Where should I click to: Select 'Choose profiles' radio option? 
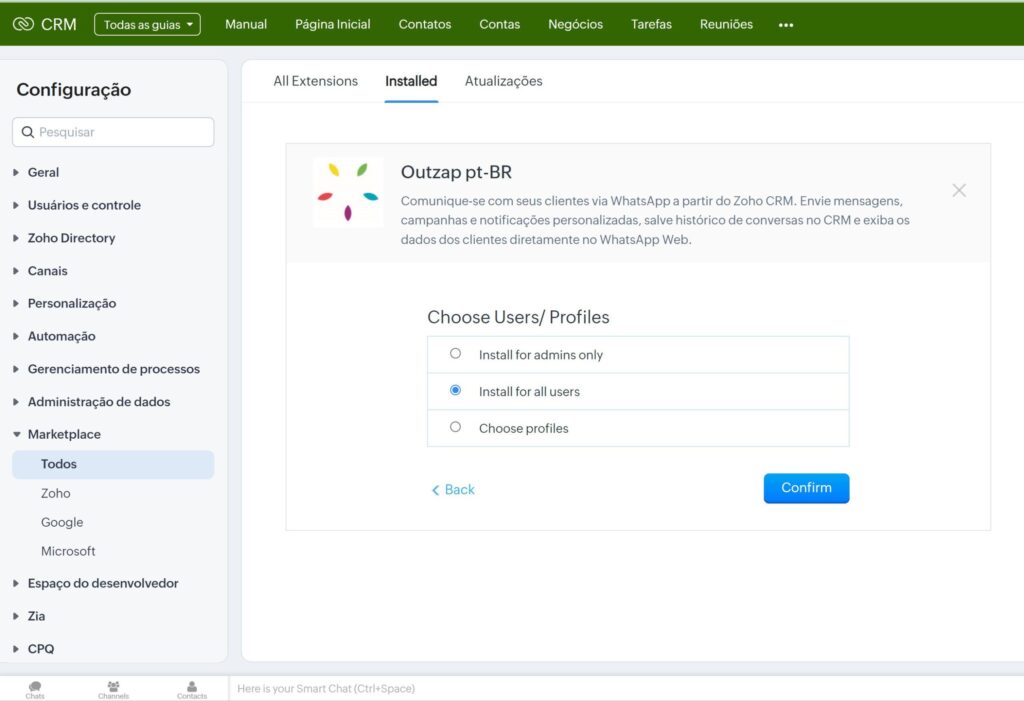pyautogui.click(x=455, y=427)
